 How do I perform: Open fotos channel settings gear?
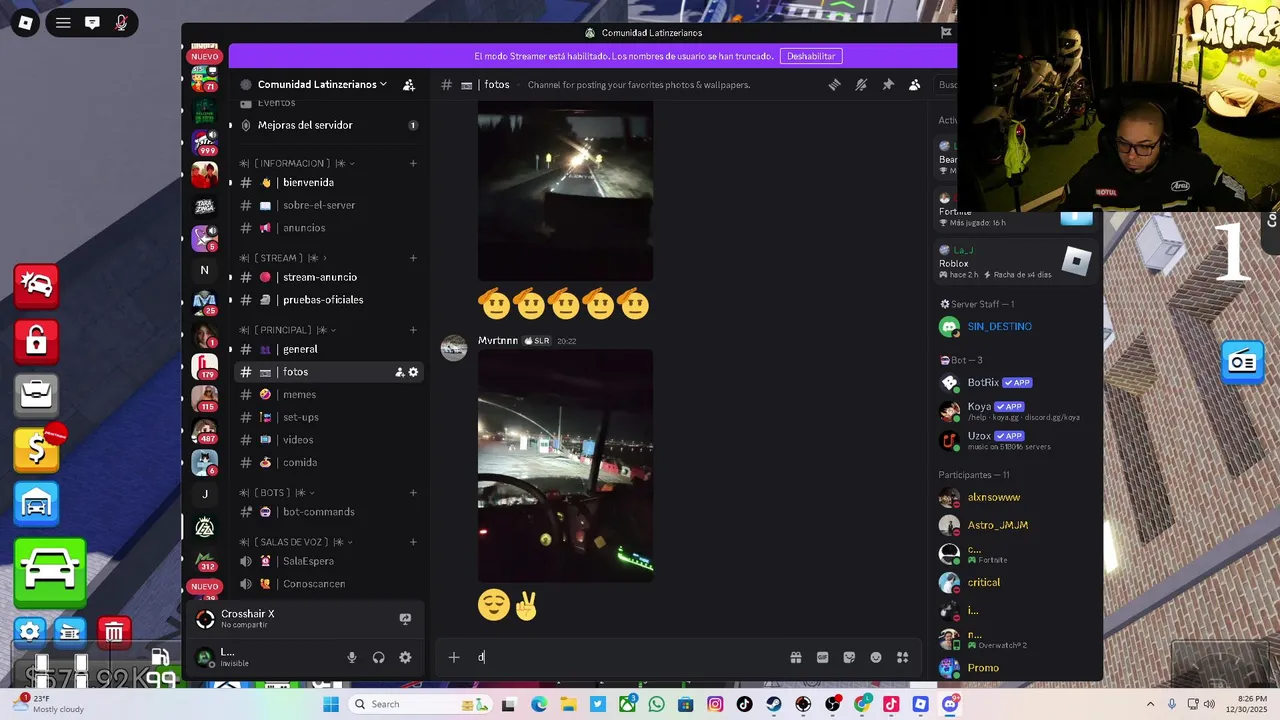[413, 372]
